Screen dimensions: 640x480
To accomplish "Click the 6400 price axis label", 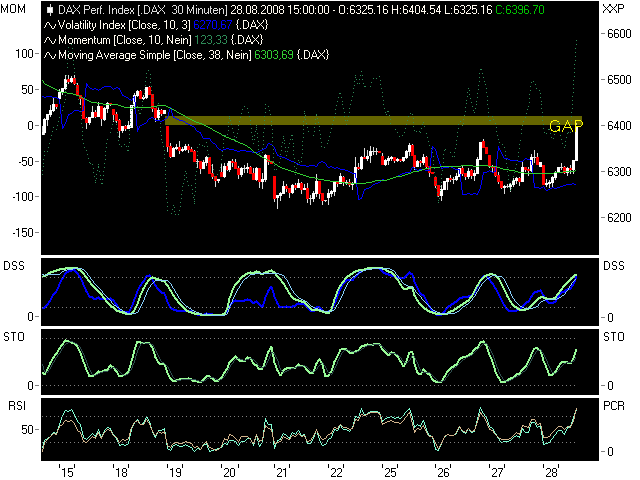I will click(619, 126).
